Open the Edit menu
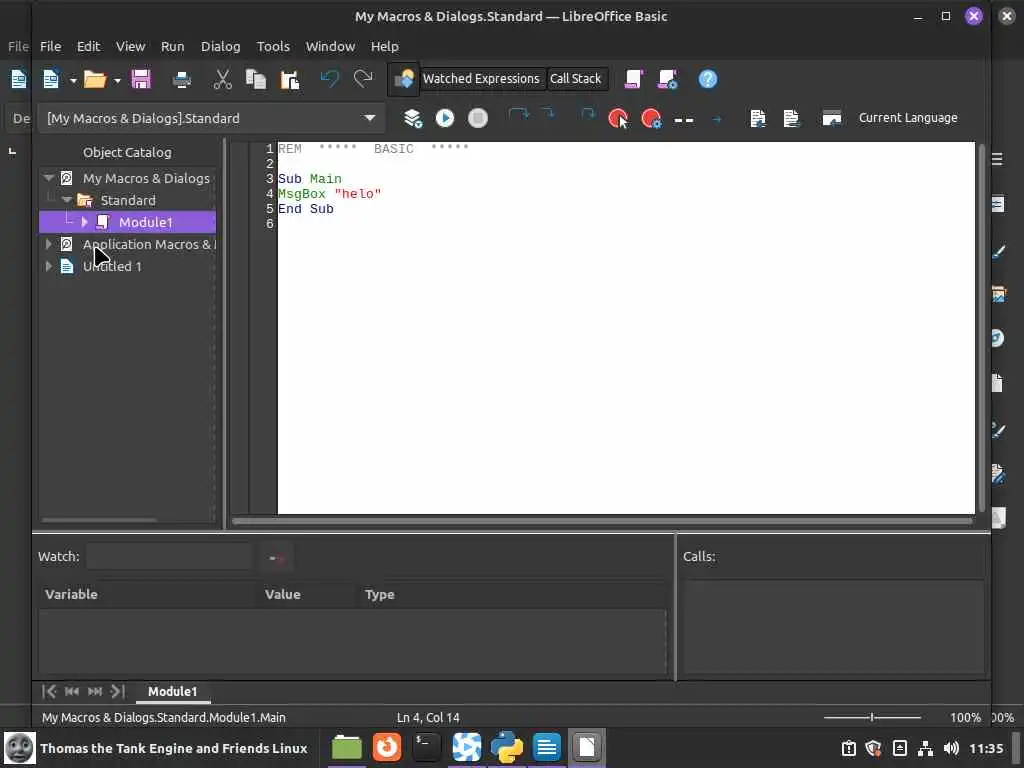This screenshot has height=768, width=1024. pyautogui.click(x=88, y=46)
